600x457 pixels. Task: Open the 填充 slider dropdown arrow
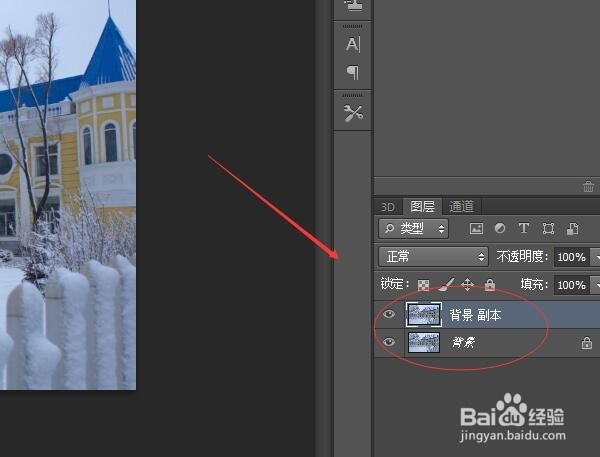[596, 285]
